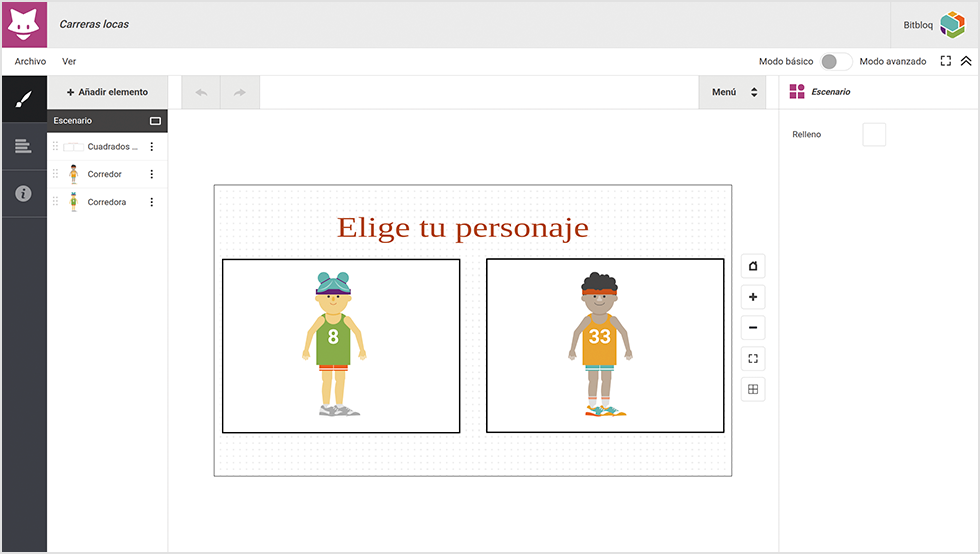Open the info tab in sidebar

(x=24, y=194)
